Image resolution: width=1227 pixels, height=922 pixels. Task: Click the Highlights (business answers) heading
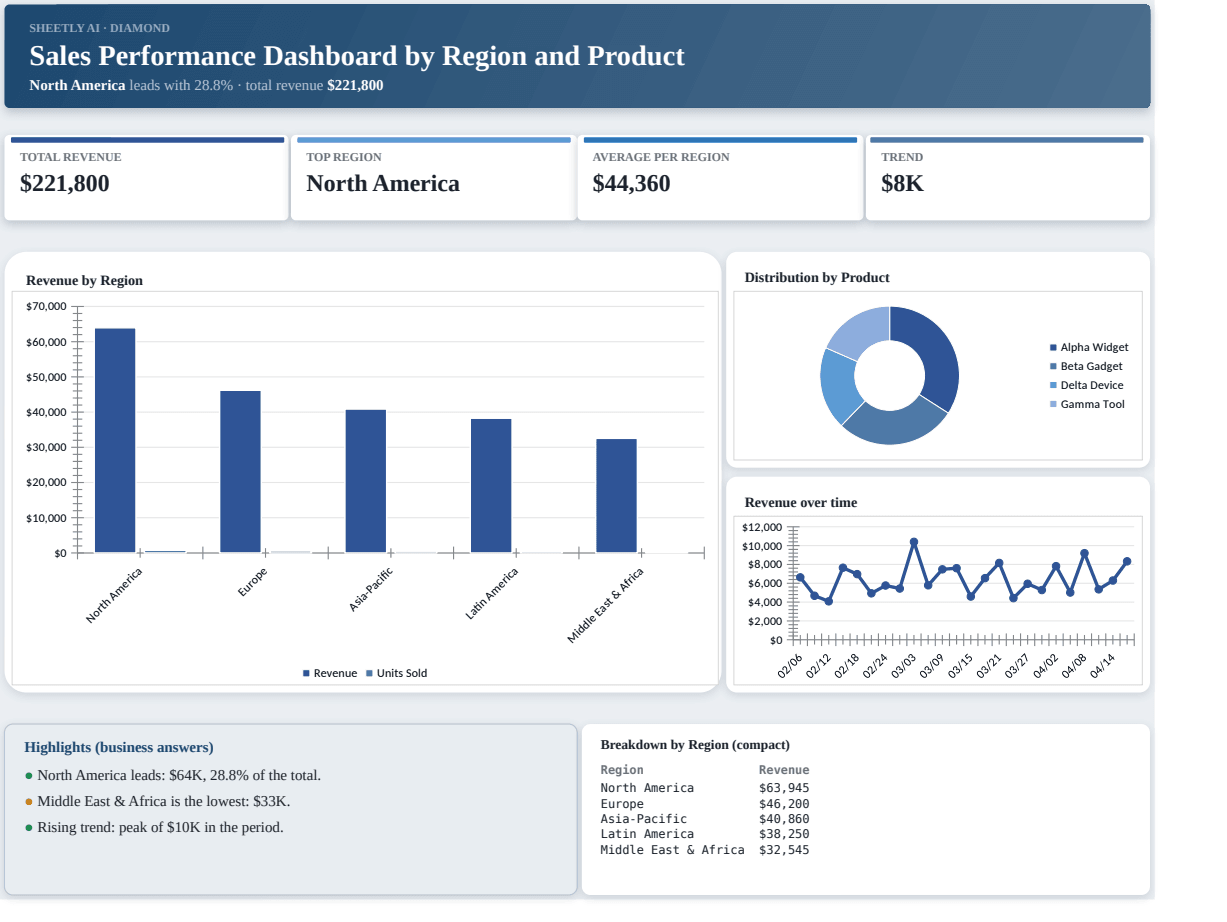coord(119,748)
